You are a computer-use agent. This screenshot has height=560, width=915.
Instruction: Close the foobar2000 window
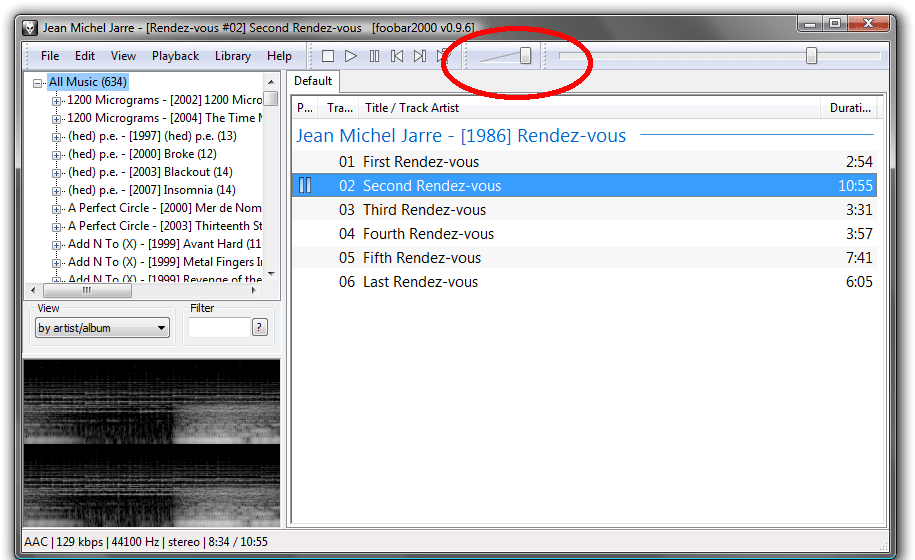868,24
